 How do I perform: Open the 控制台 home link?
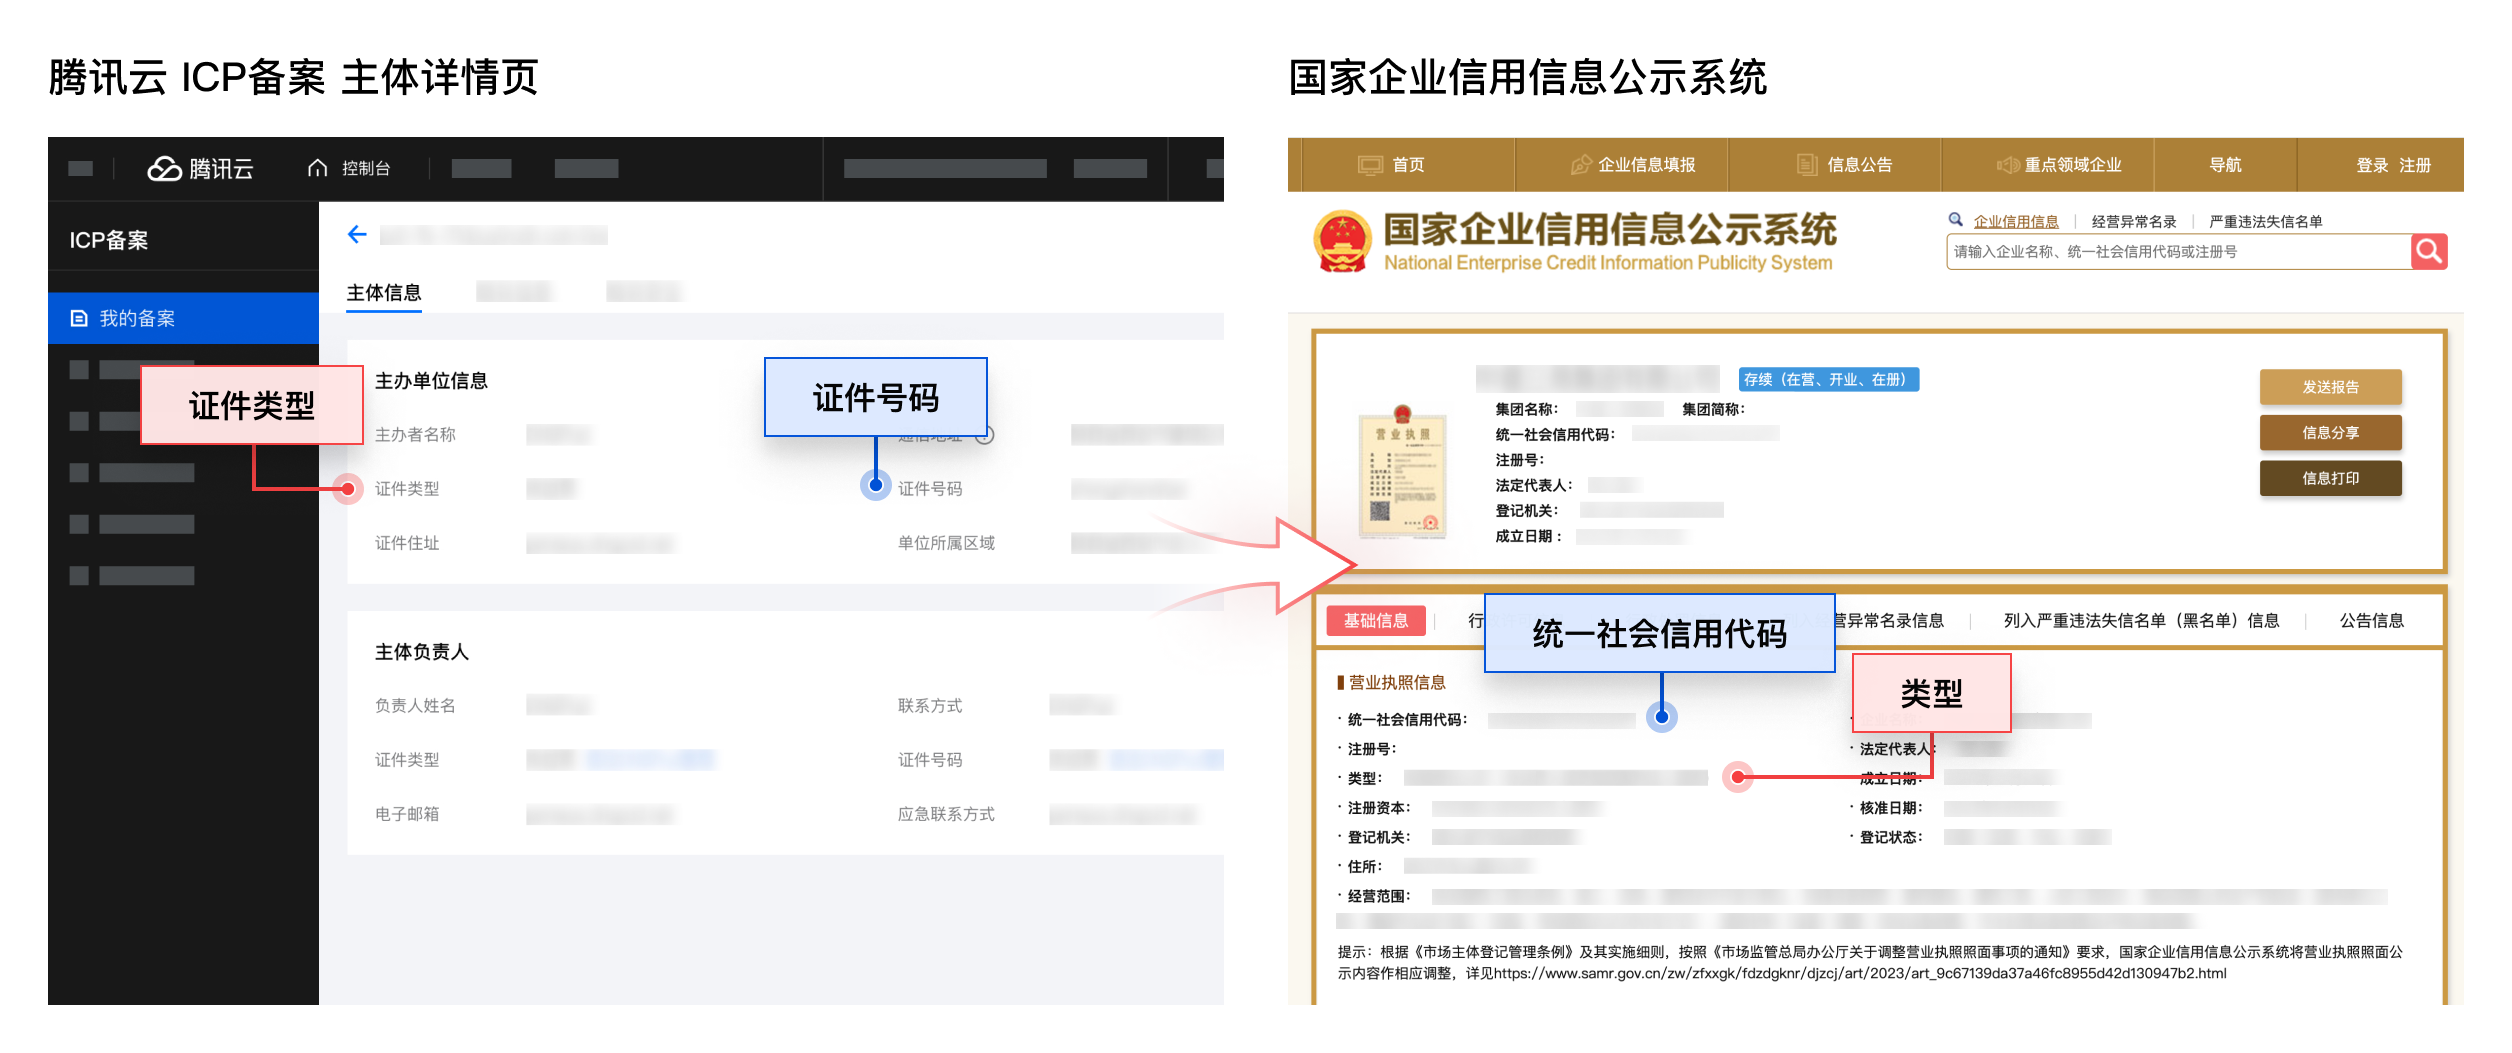(349, 168)
